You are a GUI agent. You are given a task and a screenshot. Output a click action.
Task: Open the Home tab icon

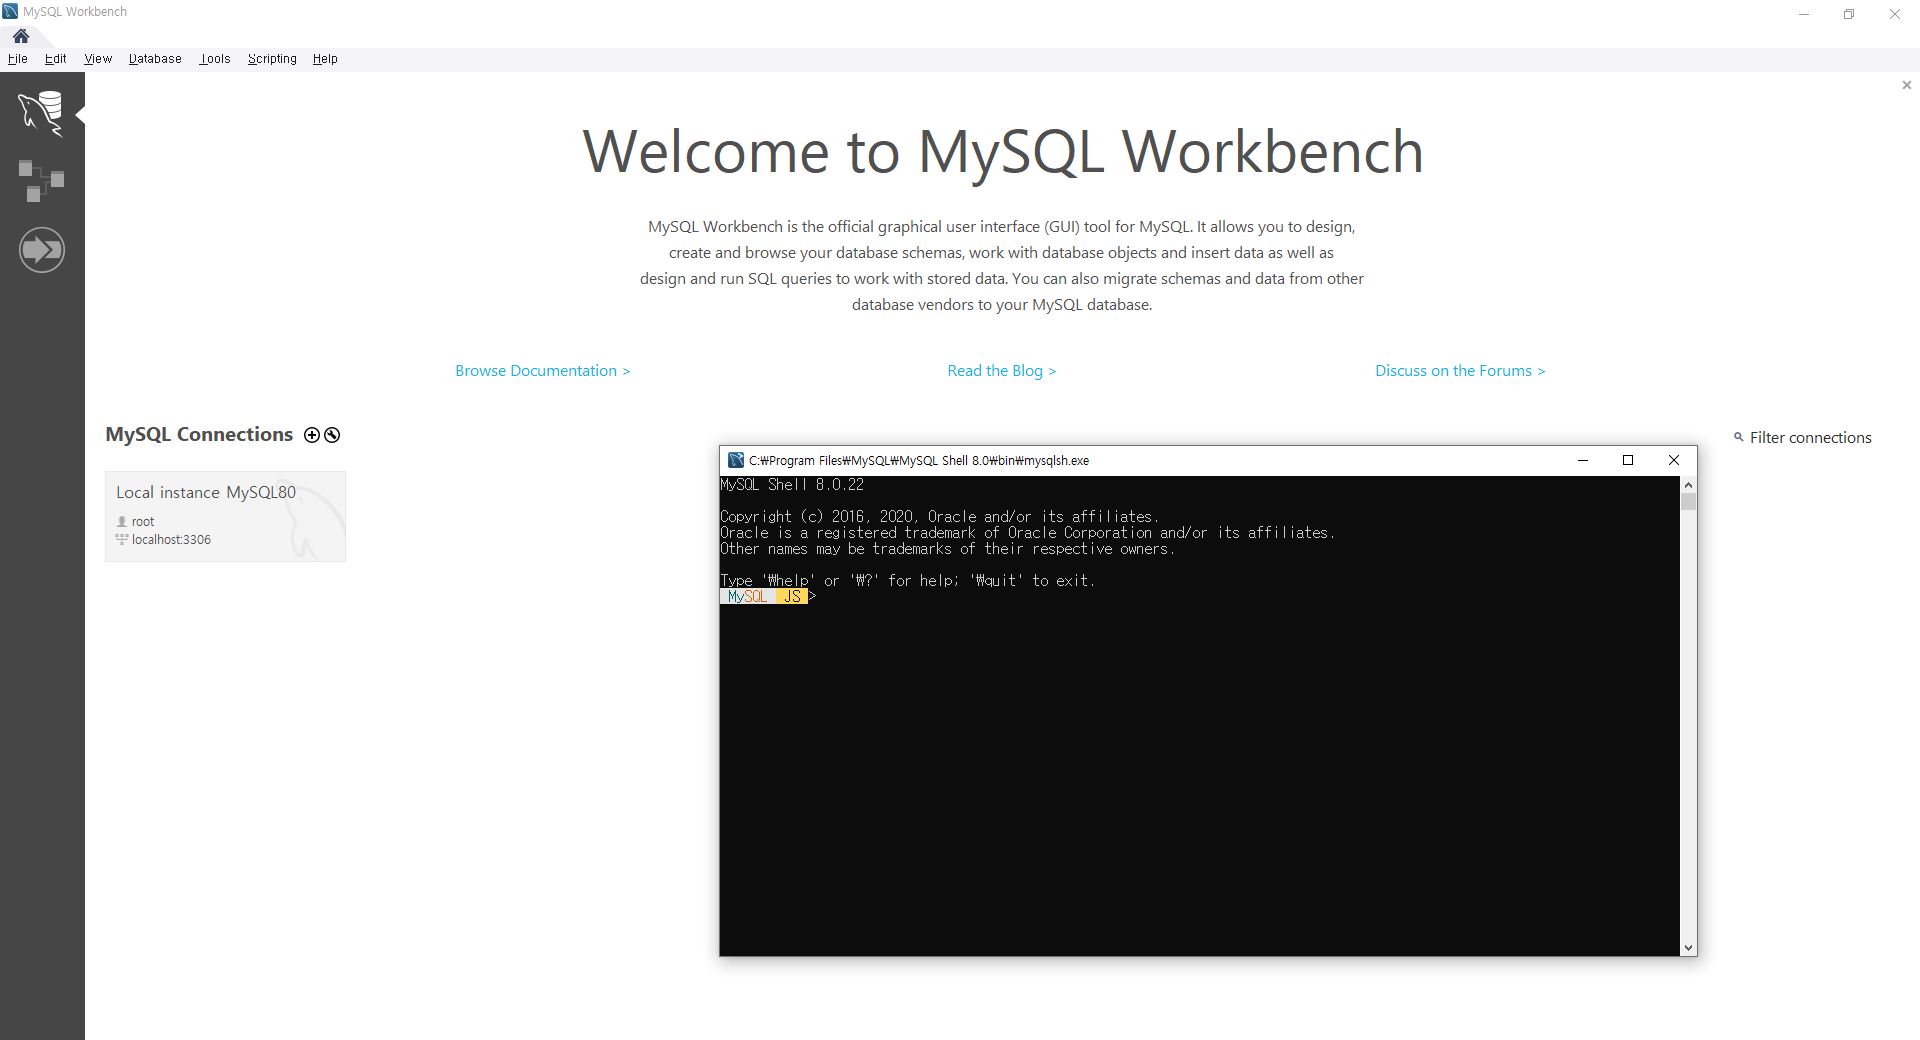tap(21, 36)
